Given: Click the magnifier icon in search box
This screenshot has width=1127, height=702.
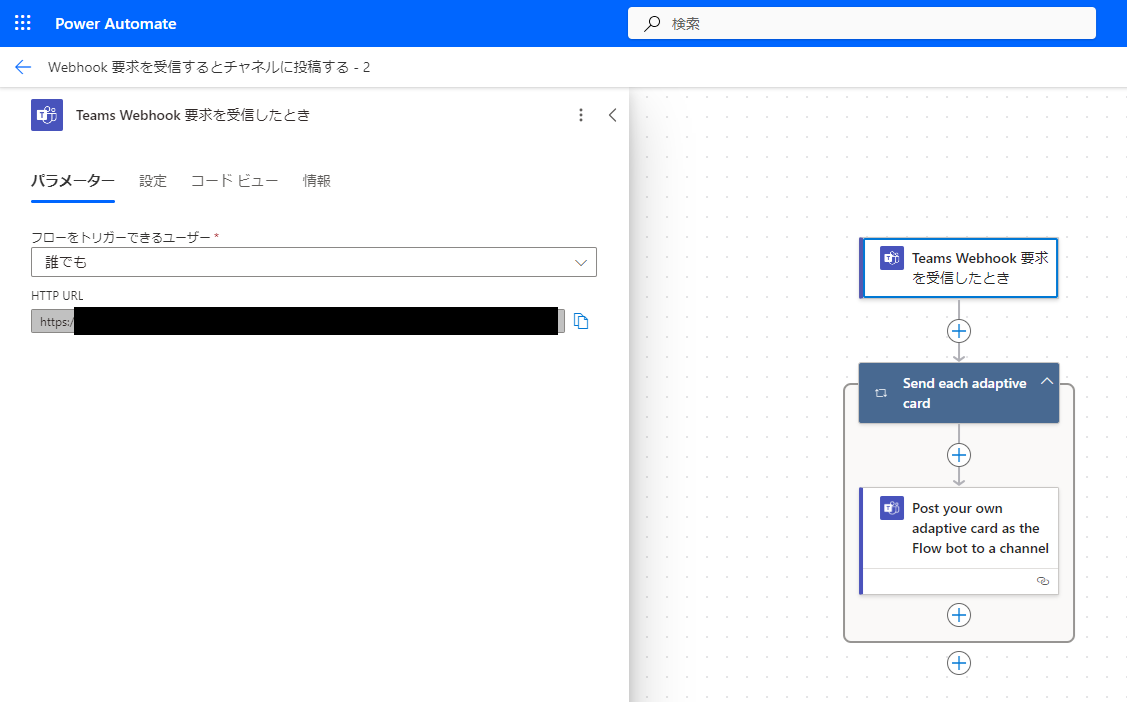Looking at the screenshot, I should (x=652, y=24).
